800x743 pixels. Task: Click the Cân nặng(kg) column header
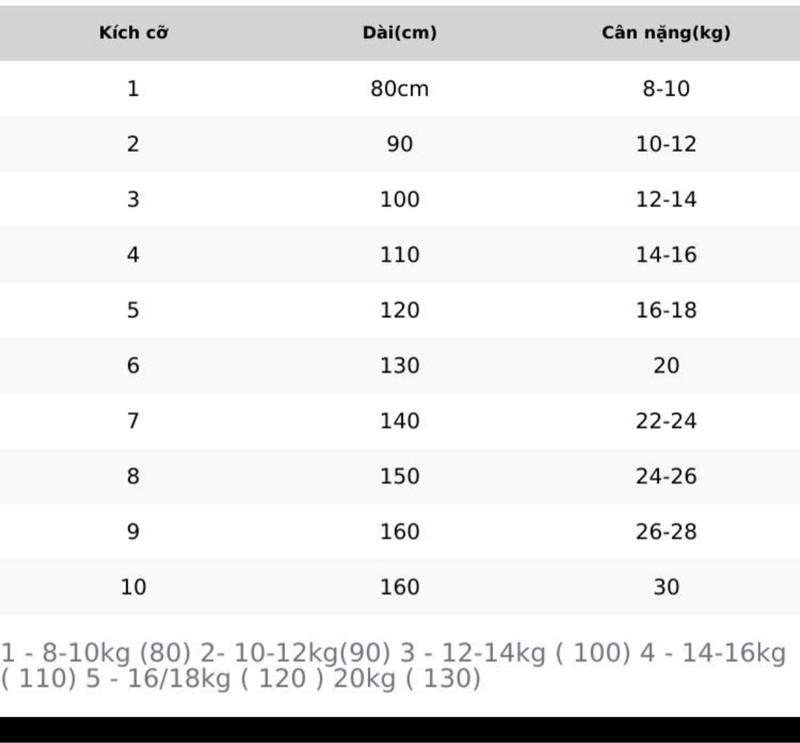click(666, 33)
